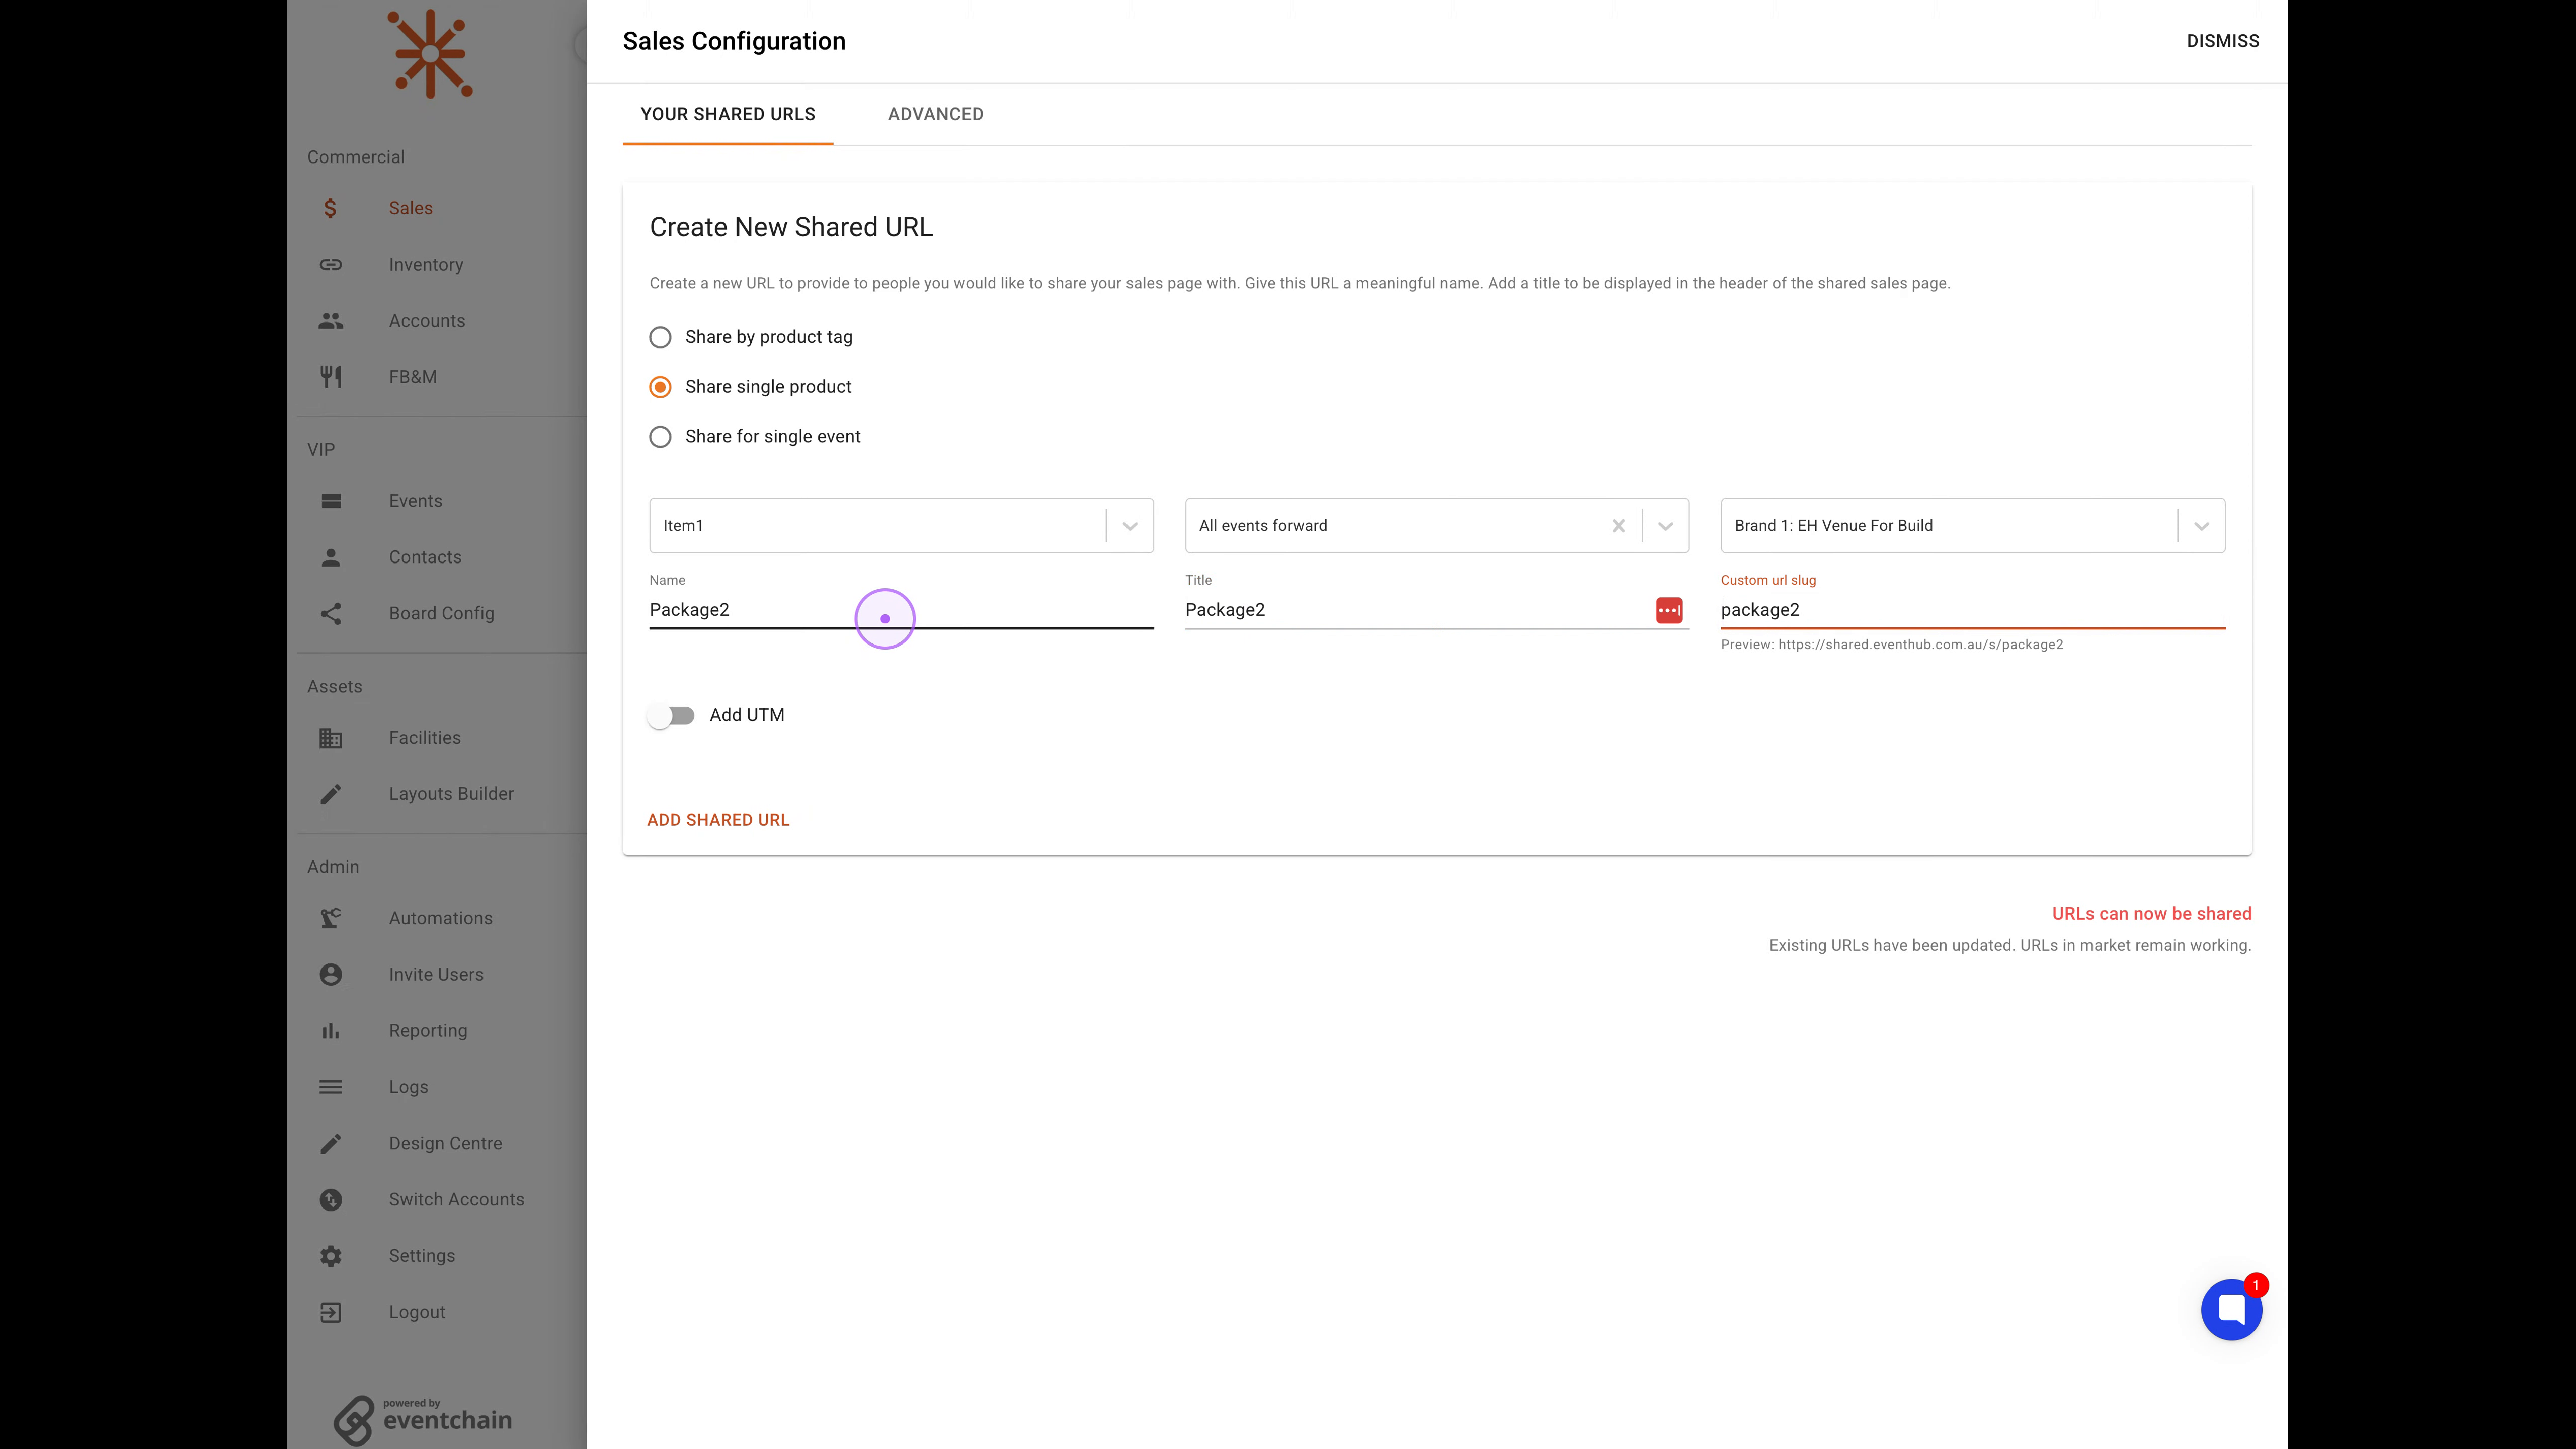Image resolution: width=2576 pixels, height=1449 pixels.
Task: Open the Brand 1: EH Venue For Build selector
Action: pos(1972,526)
